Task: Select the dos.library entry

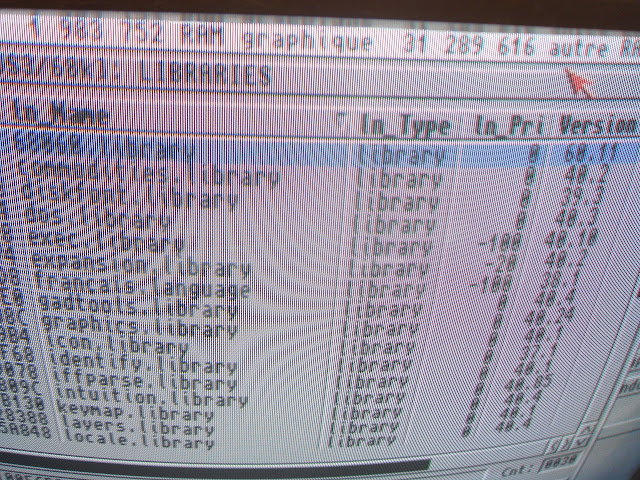Action: coord(97,218)
